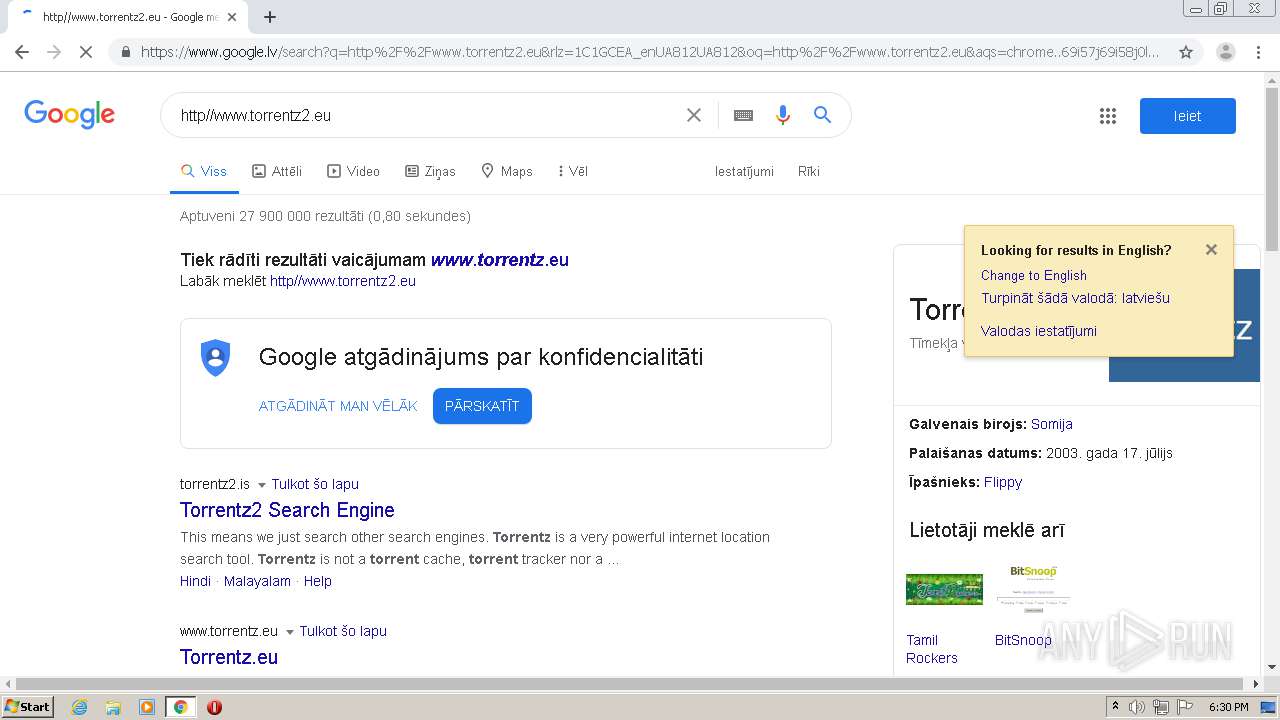Viewport: 1280px width, 720px height.
Task: Click the Ieiet sign-in button
Action: 1187,116
